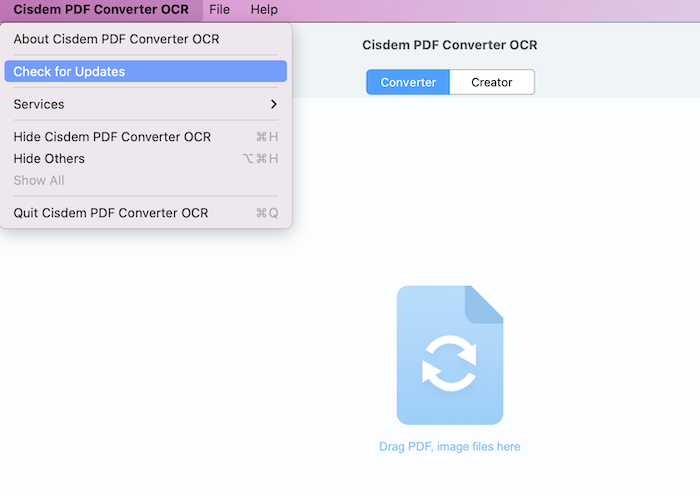Open the Services menu entry
This screenshot has height=497, width=700.
click(x=146, y=104)
